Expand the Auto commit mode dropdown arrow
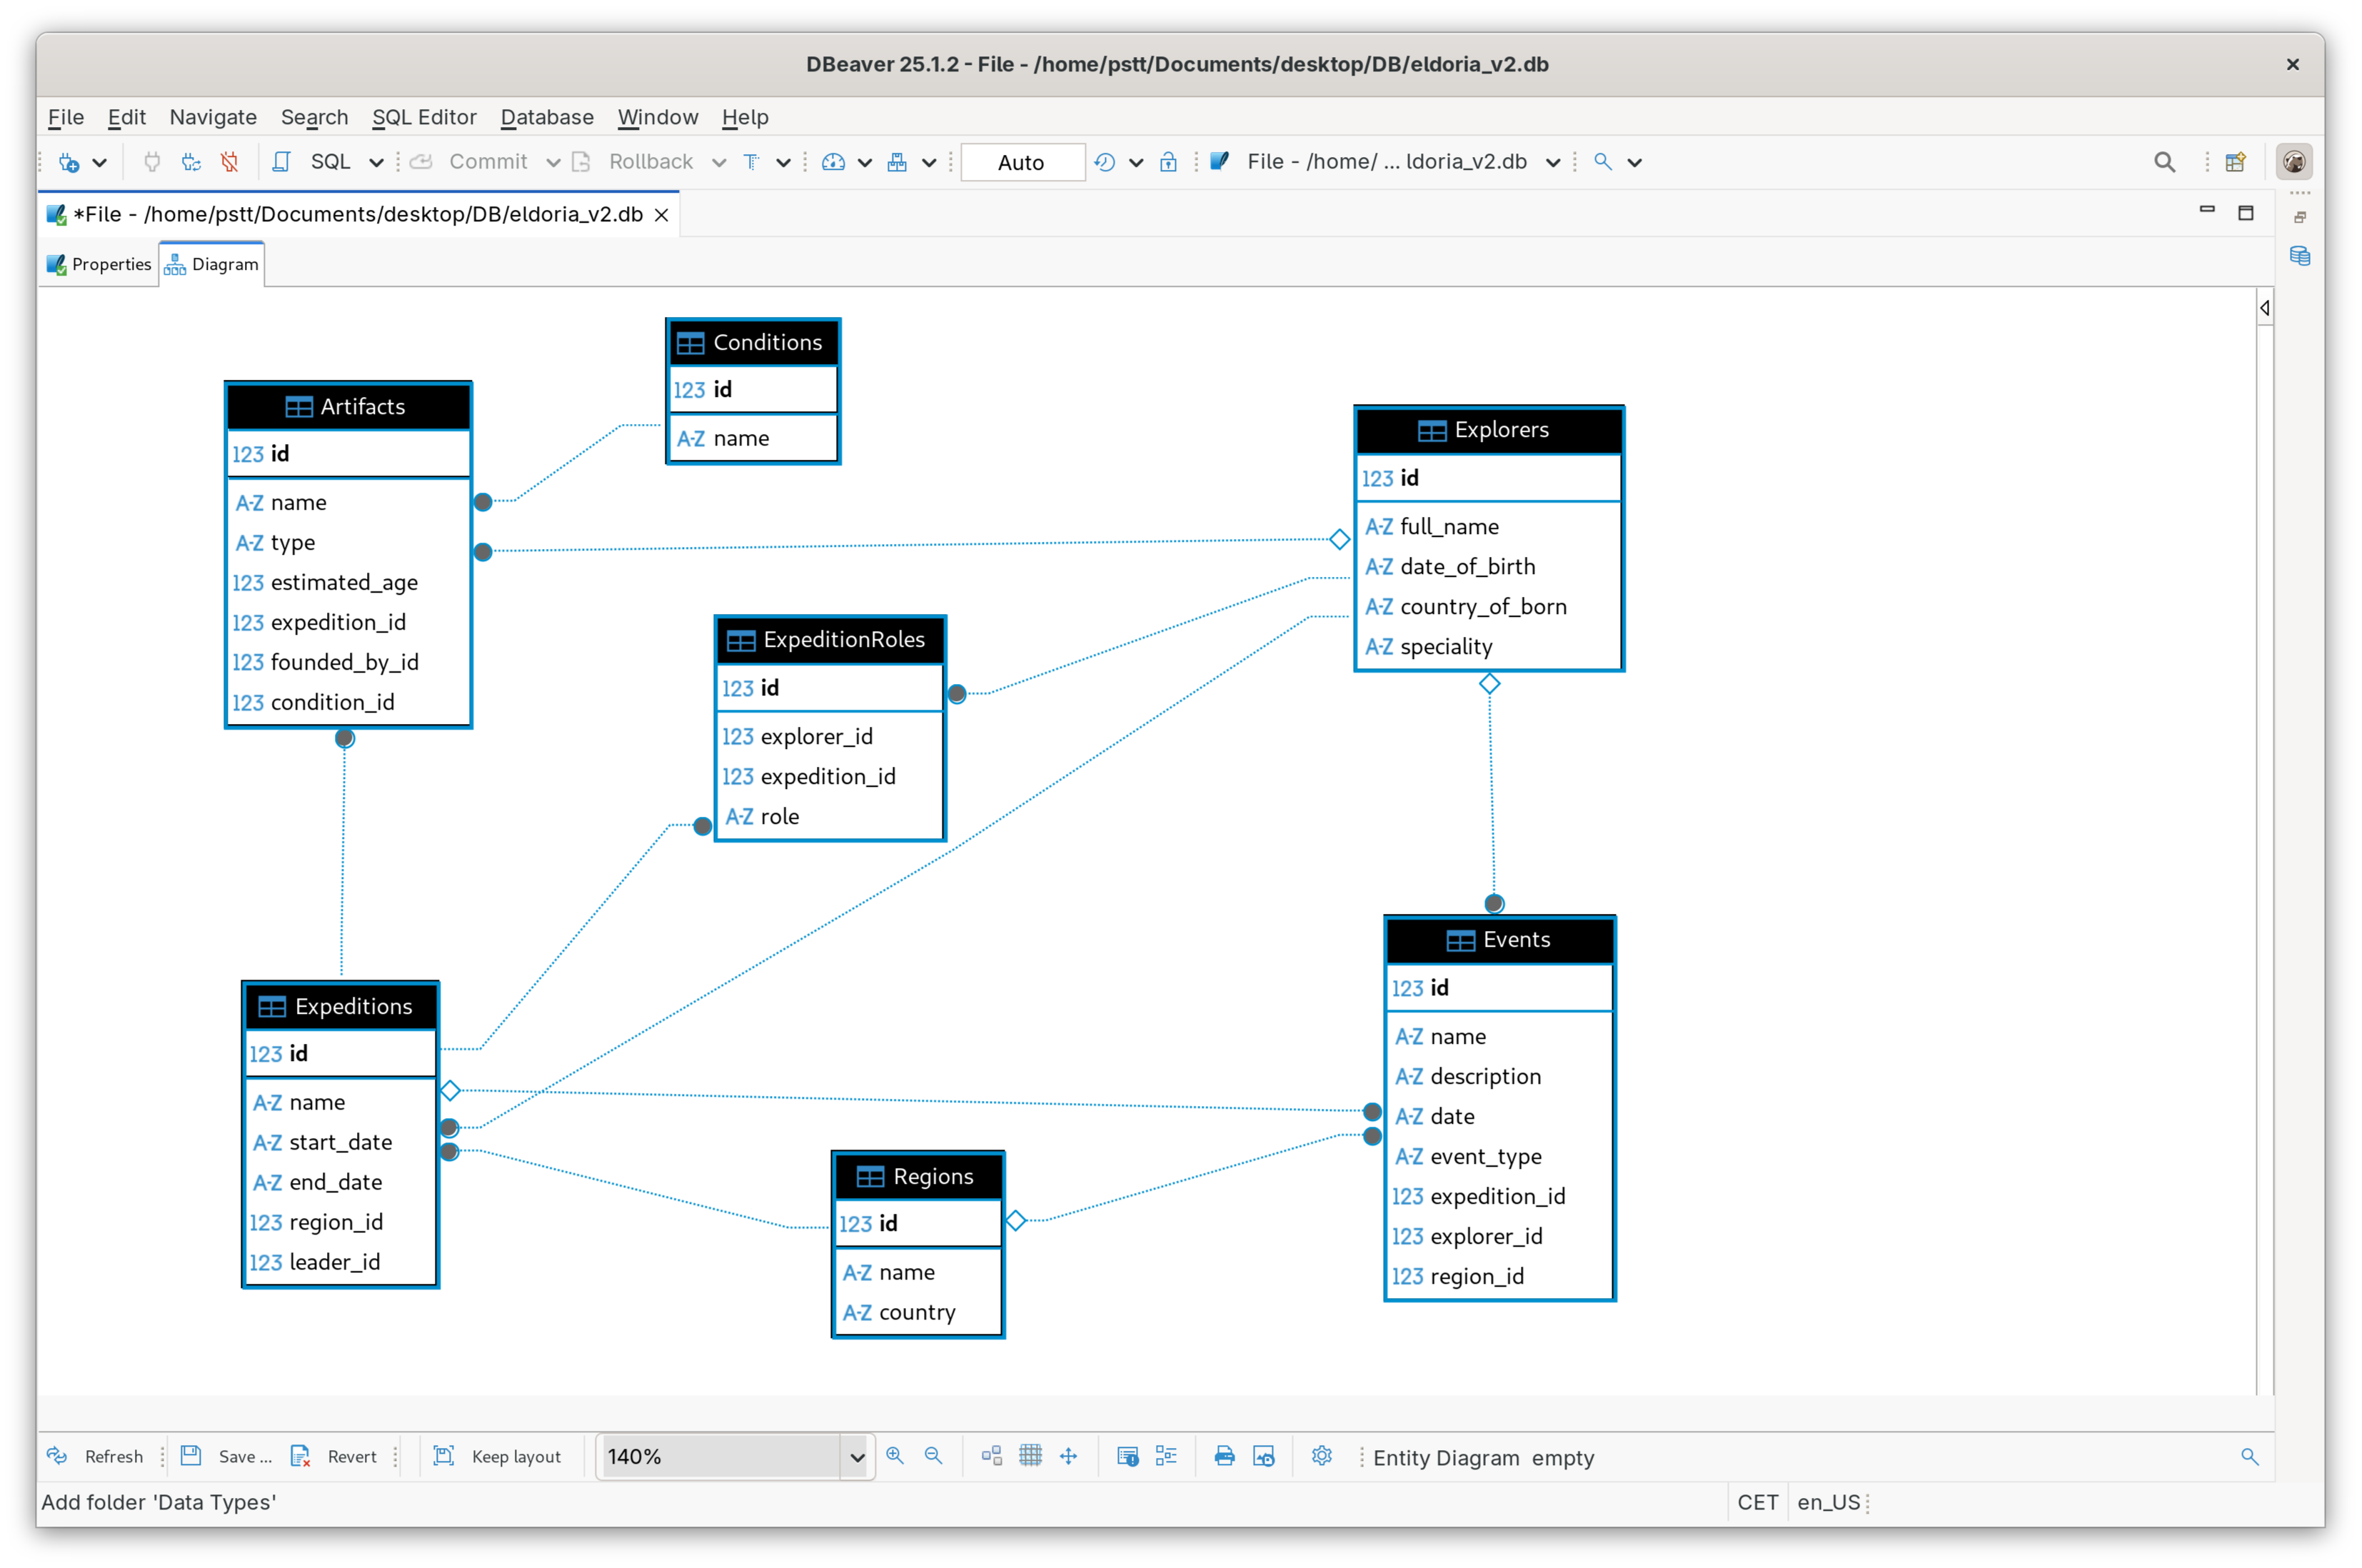The height and width of the screenshot is (1568, 2362). click(x=1136, y=162)
